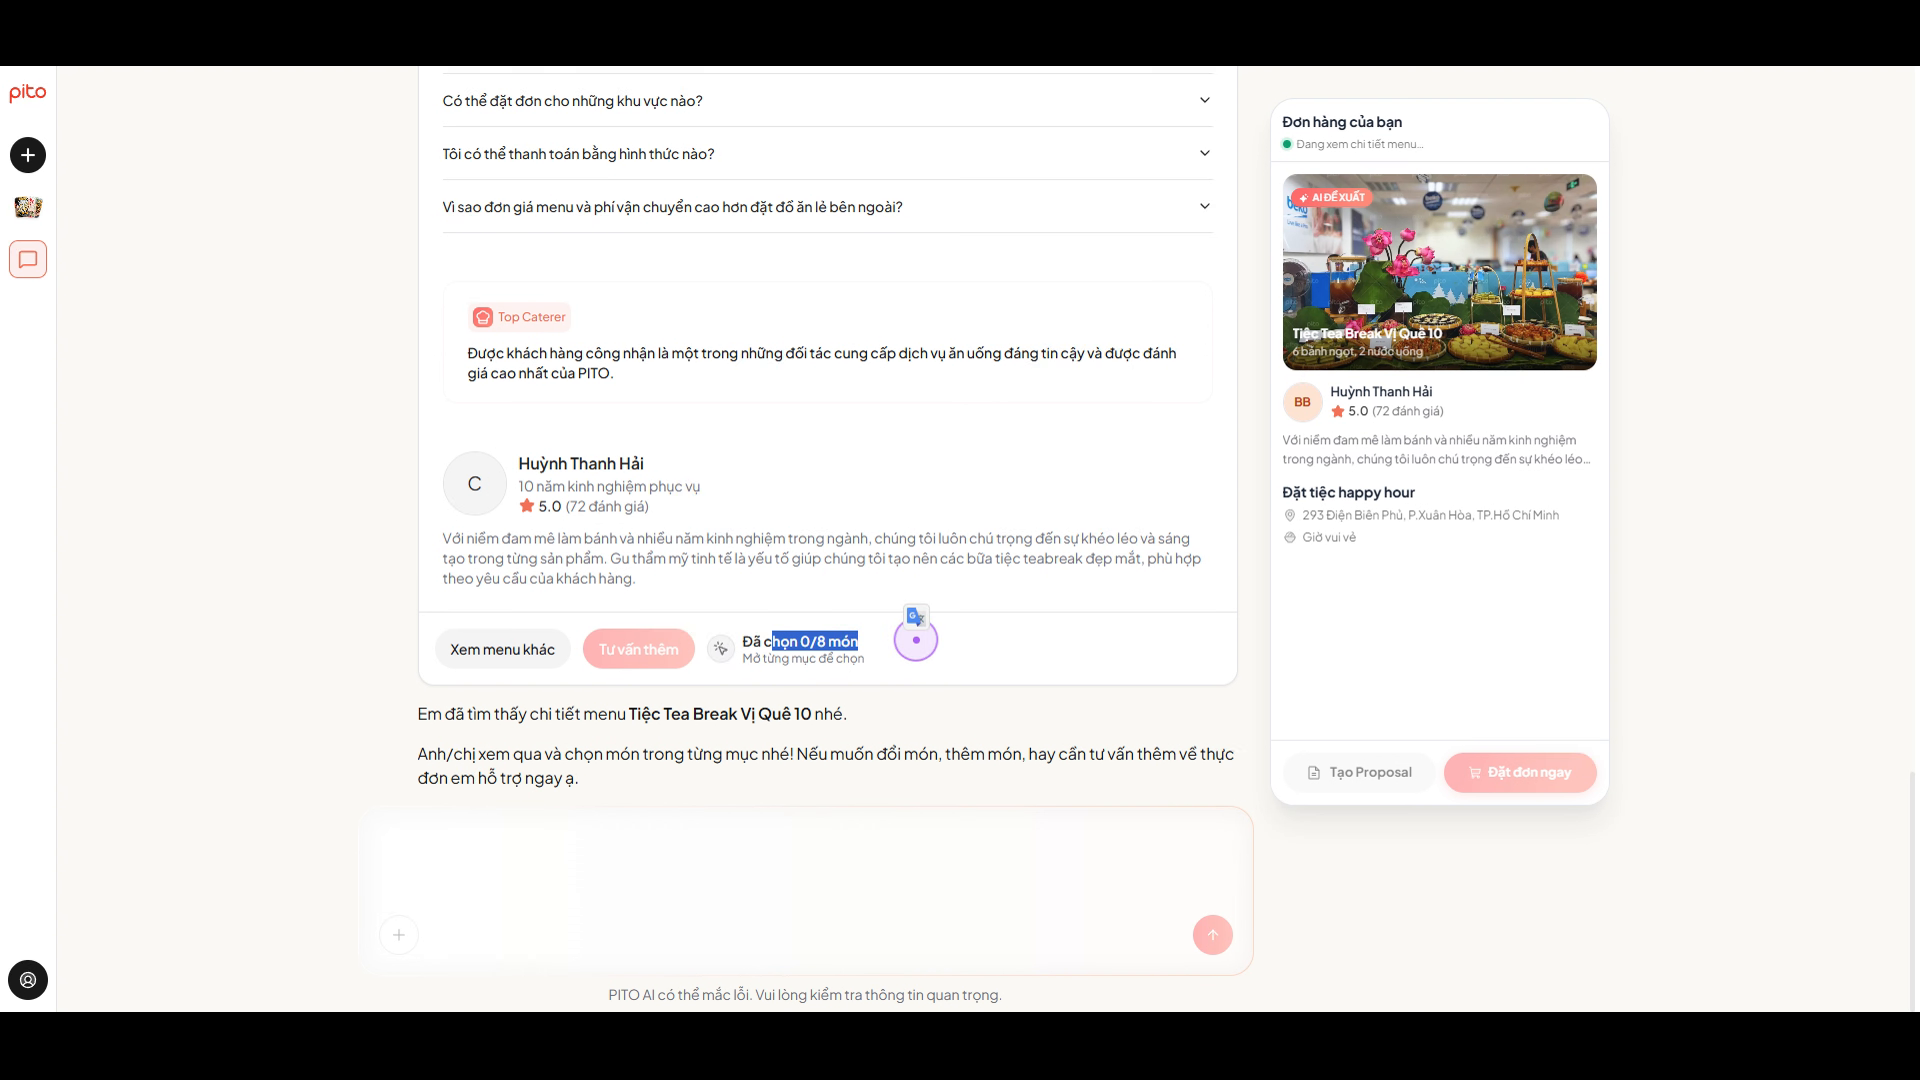Expand the 'Tôi có thể thanh toán' question chevron
Screen dimensions: 1920x1080
1204,153
